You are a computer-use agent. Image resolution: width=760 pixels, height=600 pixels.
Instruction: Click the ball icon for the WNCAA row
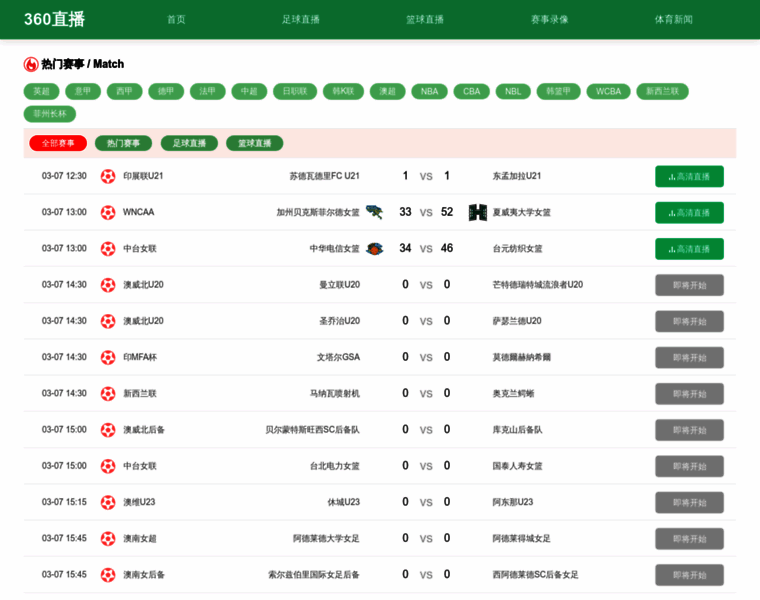tap(108, 212)
